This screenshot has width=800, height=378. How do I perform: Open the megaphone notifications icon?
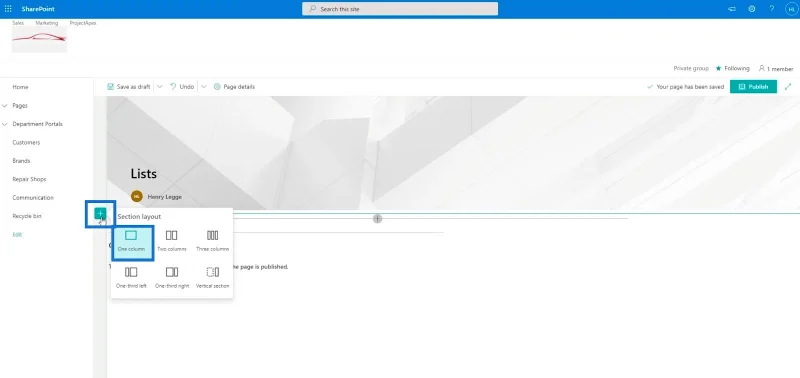[x=732, y=9]
